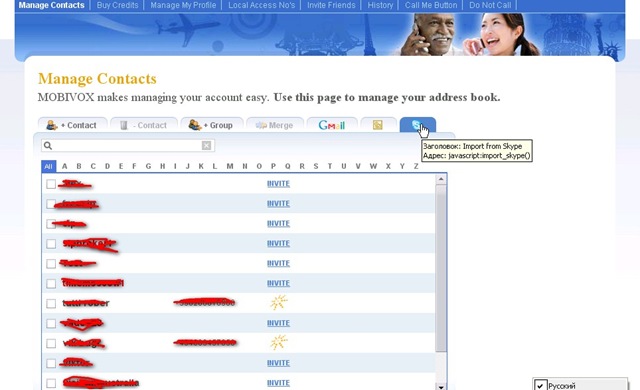Filter contacts by letter M

tap(230, 166)
